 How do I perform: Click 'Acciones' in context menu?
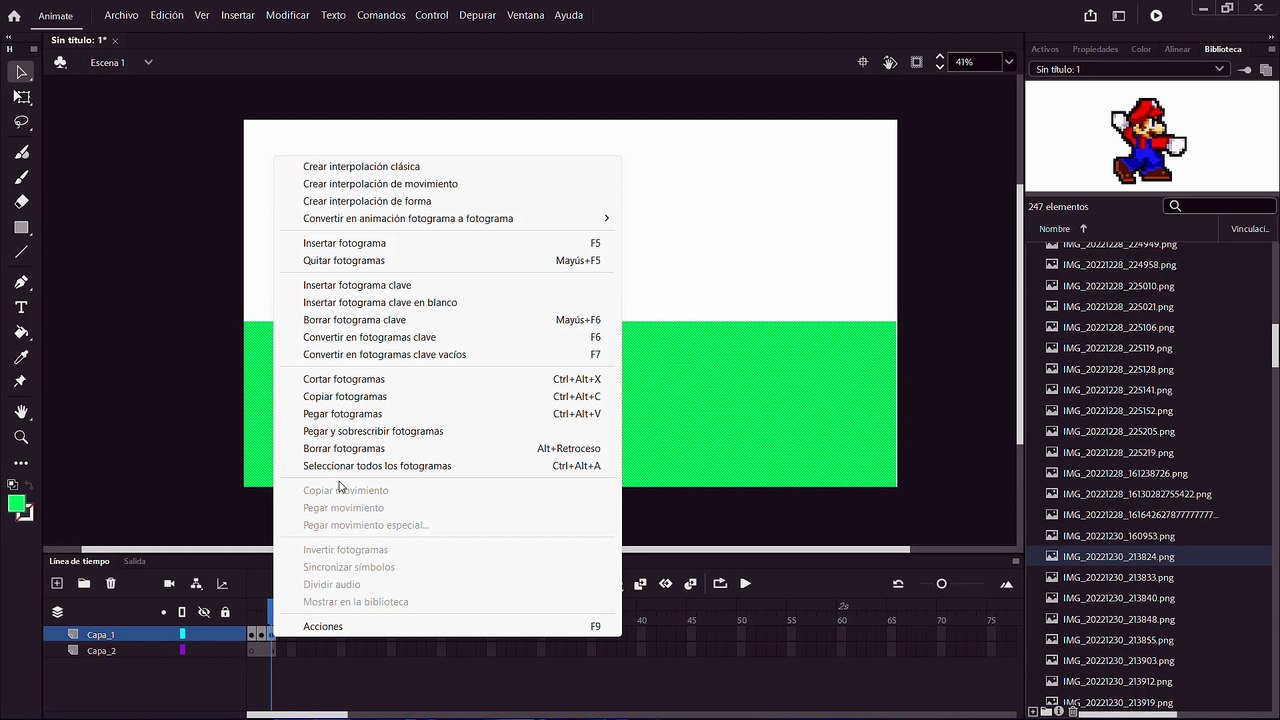pos(323,626)
